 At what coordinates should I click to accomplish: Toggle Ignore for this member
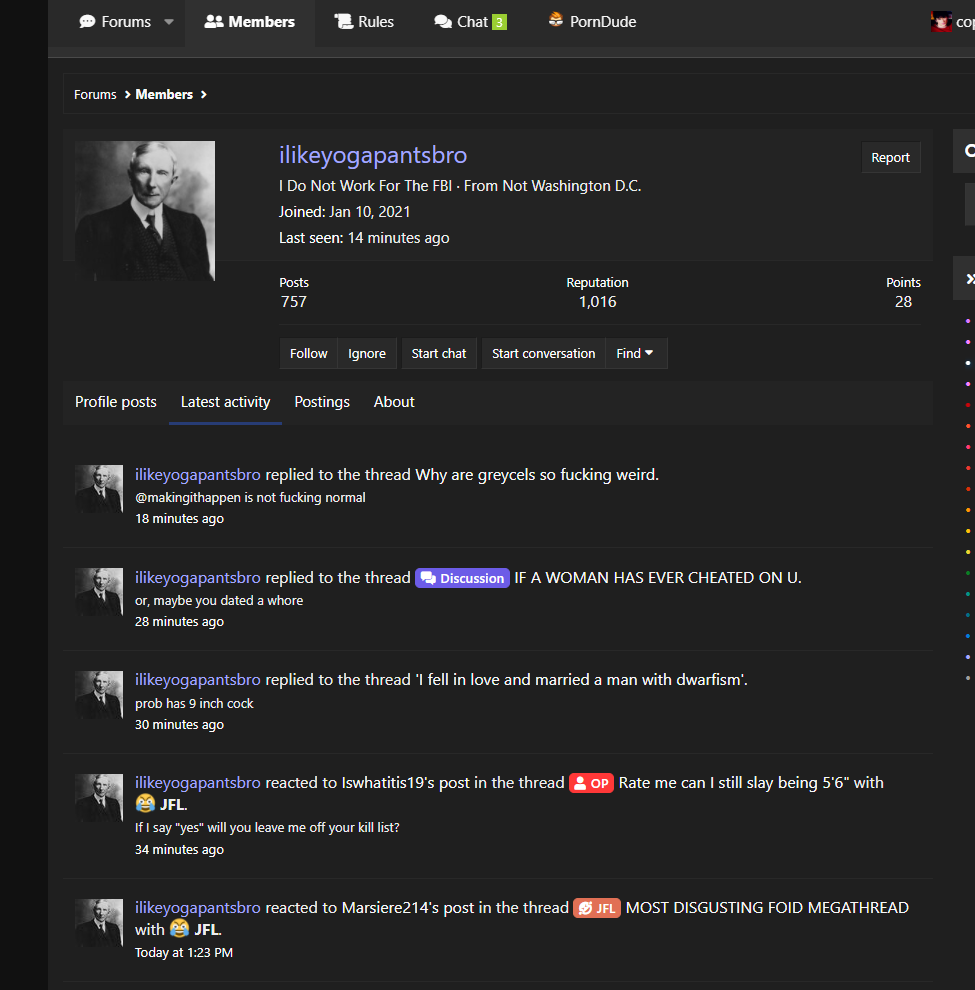tap(367, 353)
